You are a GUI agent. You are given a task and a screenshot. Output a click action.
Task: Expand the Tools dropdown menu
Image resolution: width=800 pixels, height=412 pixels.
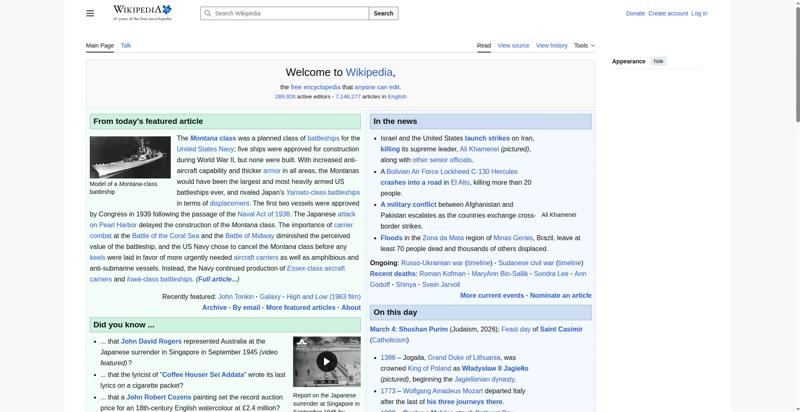pyautogui.click(x=584, y=45)
